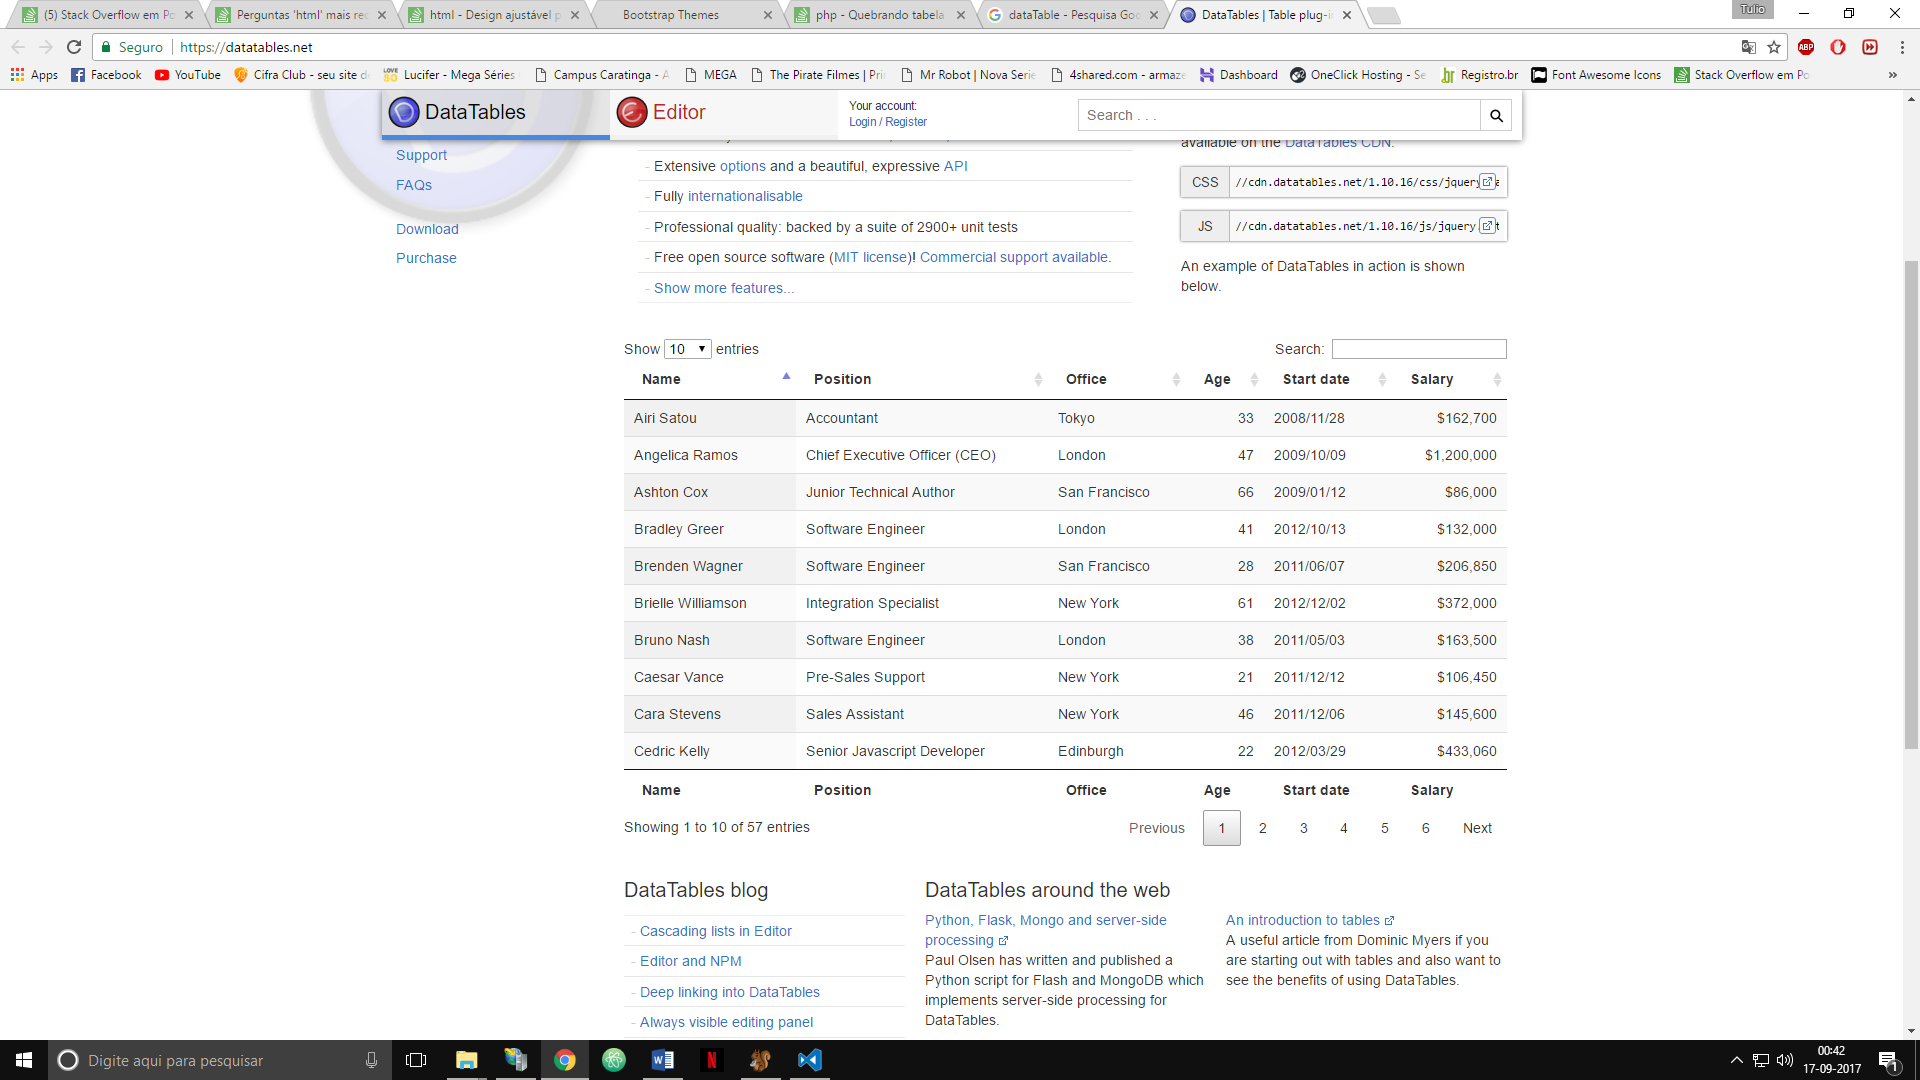Show more bookmarks with the chevron
Viewport: 1920px width, 1080px height.
(x=1892, y=75)
